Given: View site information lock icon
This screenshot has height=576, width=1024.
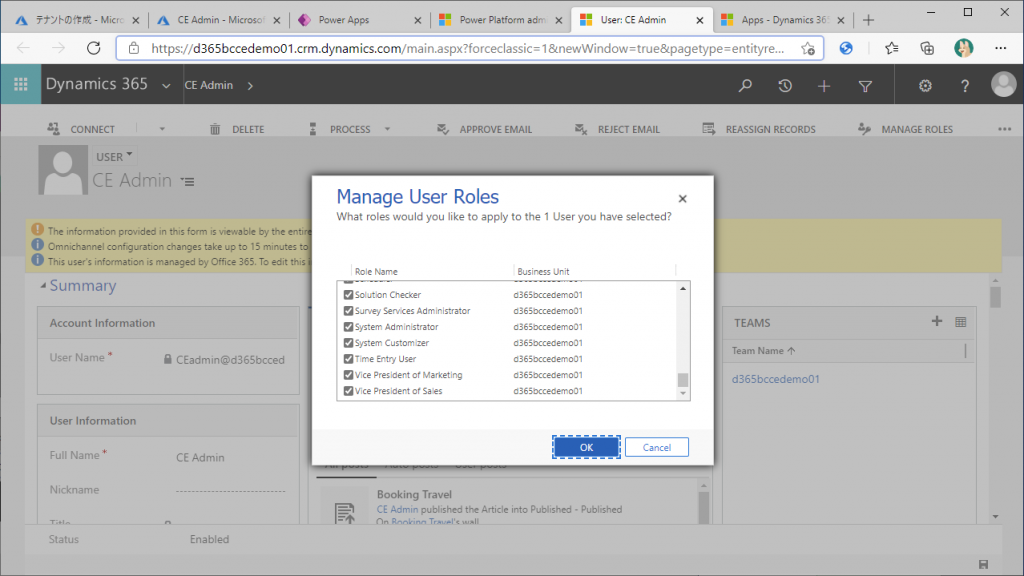Looking at the screenshot, I should pyautogui.click(x=134, y=48).
